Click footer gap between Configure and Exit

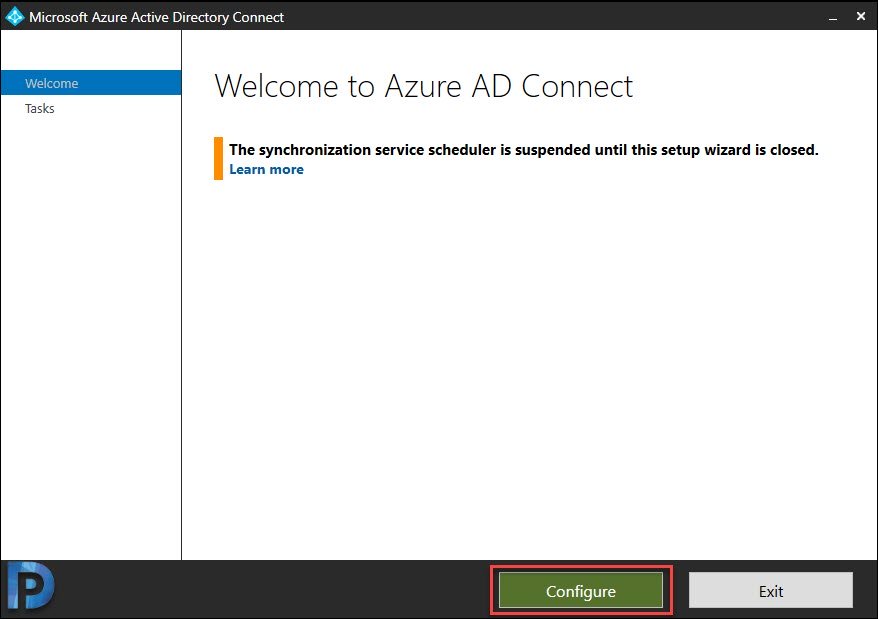[680, 590]
